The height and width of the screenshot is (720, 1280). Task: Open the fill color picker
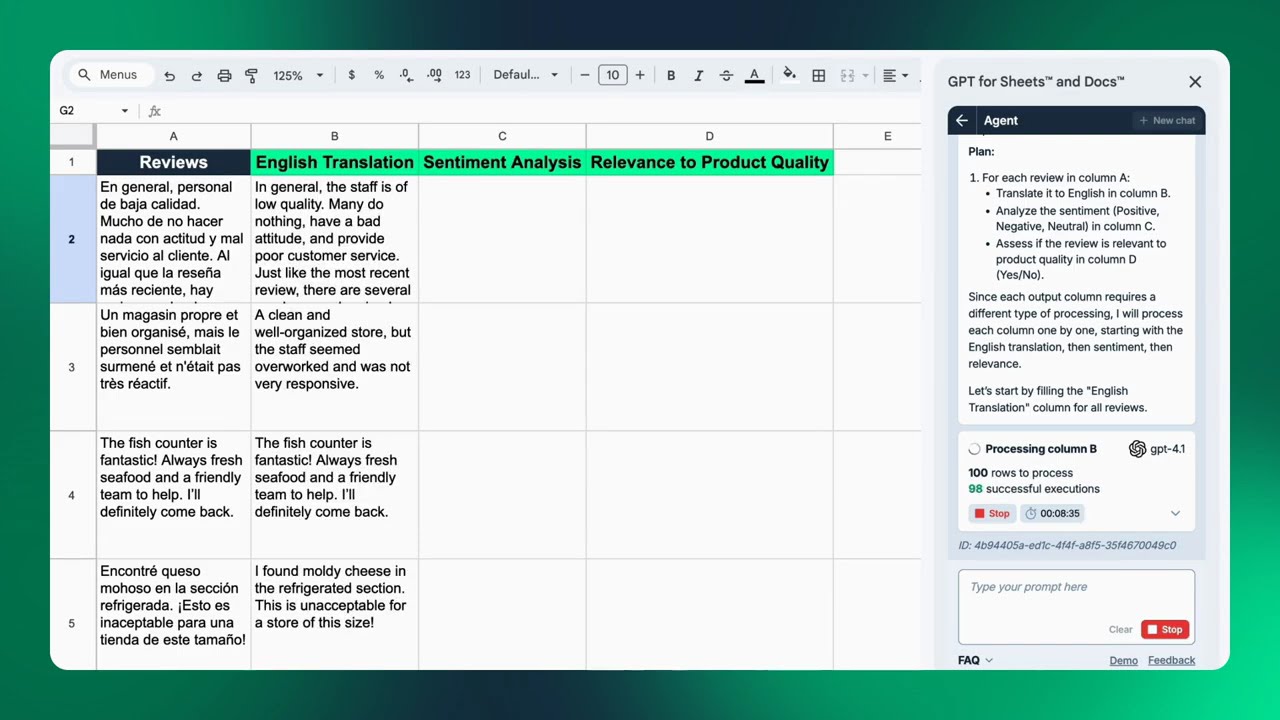tap(789, 74)
